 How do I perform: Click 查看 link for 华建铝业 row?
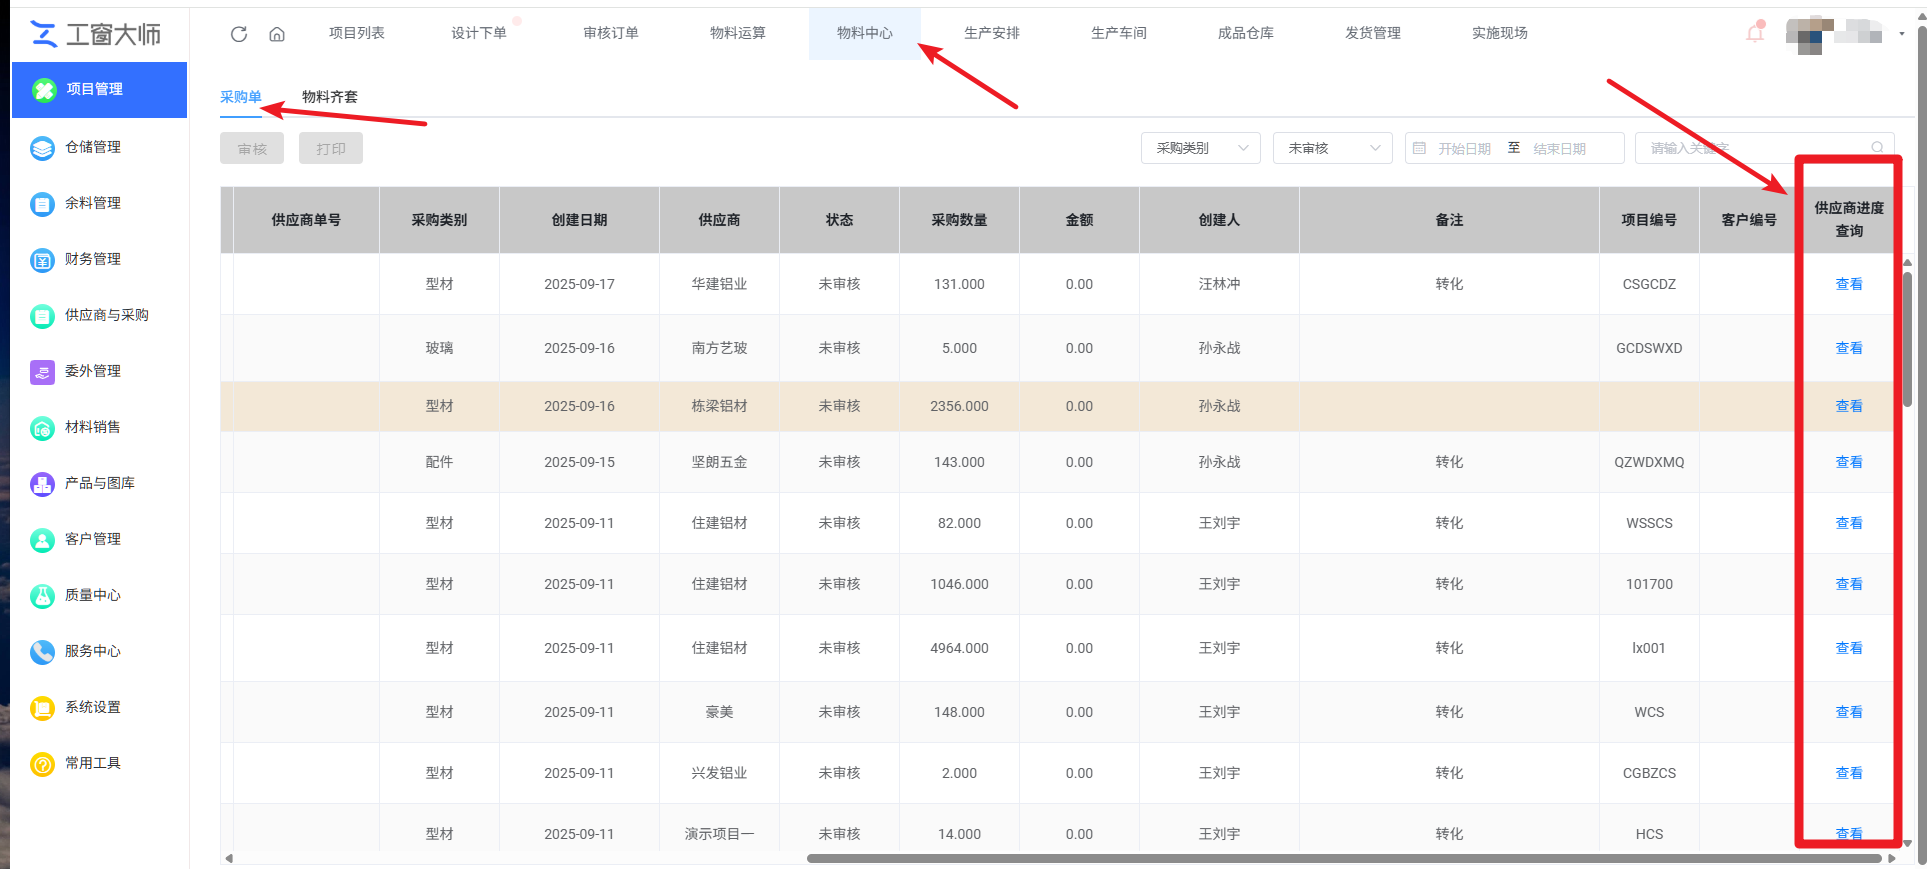tap(1848, 284)
